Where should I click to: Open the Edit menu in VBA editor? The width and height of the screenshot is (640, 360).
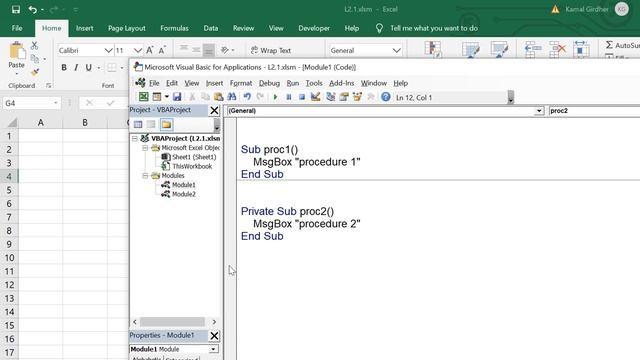[x=172, y=83]
